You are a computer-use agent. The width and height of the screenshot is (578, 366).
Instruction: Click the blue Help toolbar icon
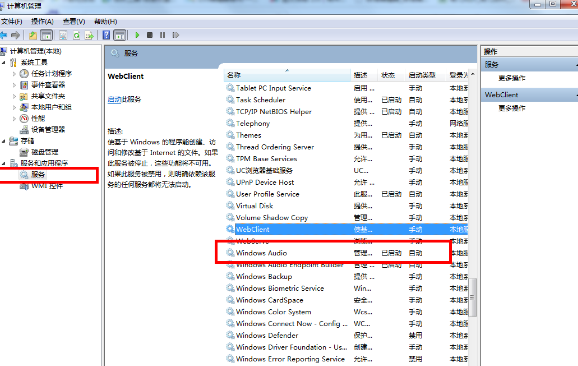pos(106,35)
